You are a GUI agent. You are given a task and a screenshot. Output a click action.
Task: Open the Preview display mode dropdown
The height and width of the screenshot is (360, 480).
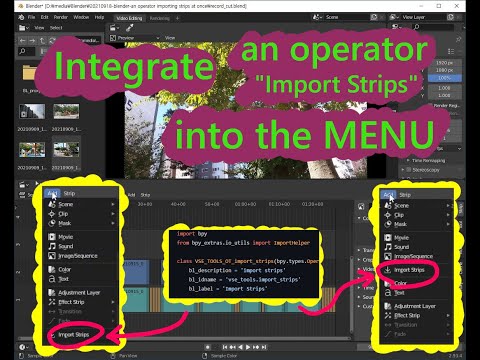click(x=135, y=38)
